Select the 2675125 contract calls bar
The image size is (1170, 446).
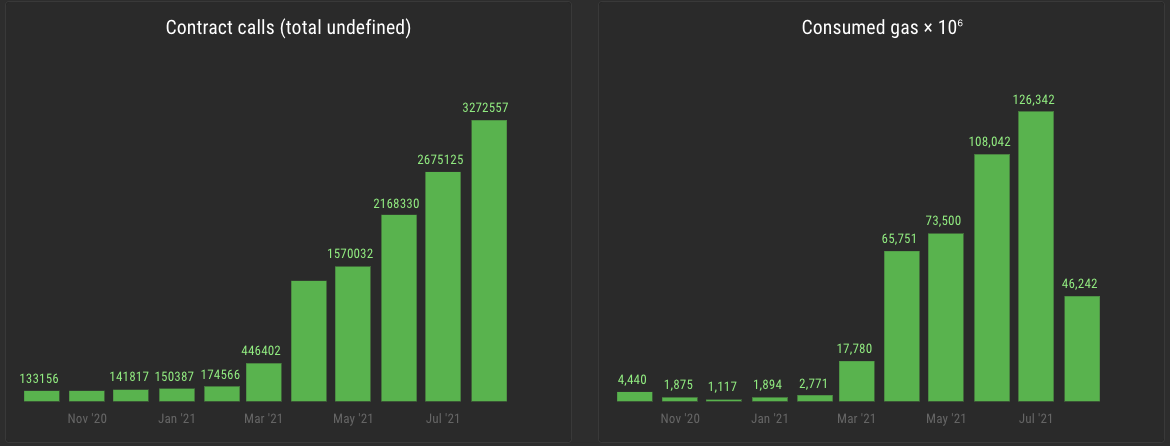[x=443, y=287]
